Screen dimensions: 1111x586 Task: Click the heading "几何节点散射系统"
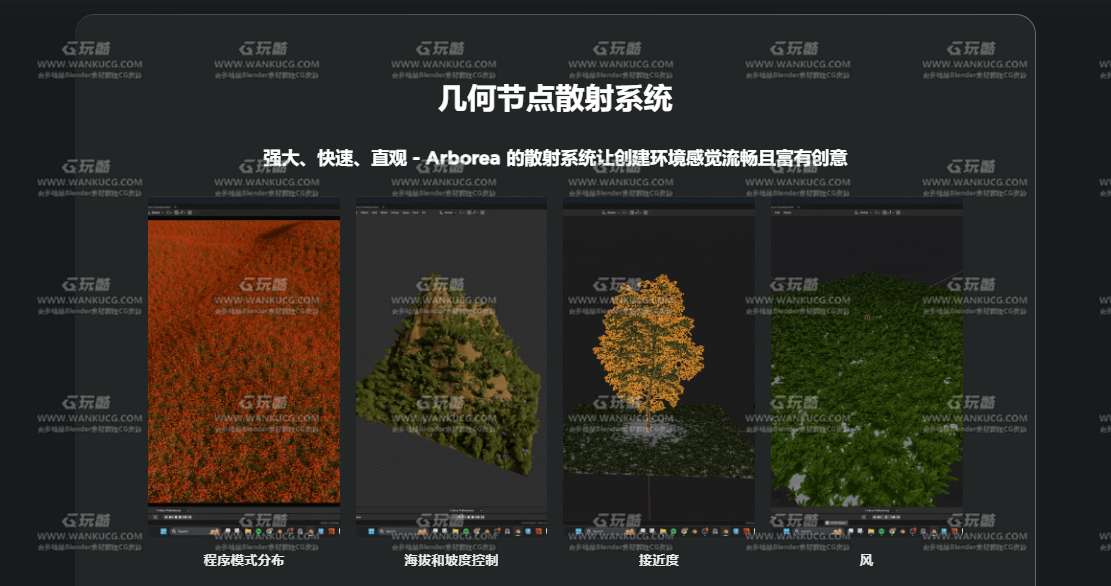point(556,98)
